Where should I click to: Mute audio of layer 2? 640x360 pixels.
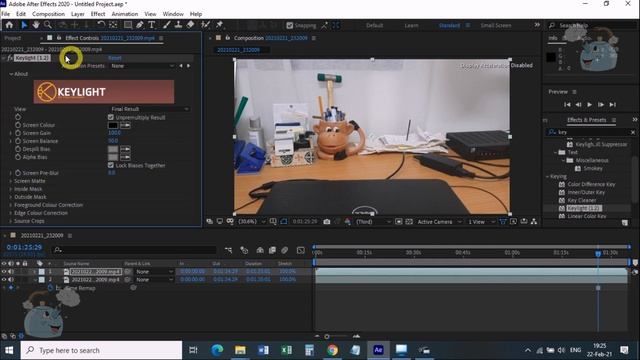click(11, 280)
